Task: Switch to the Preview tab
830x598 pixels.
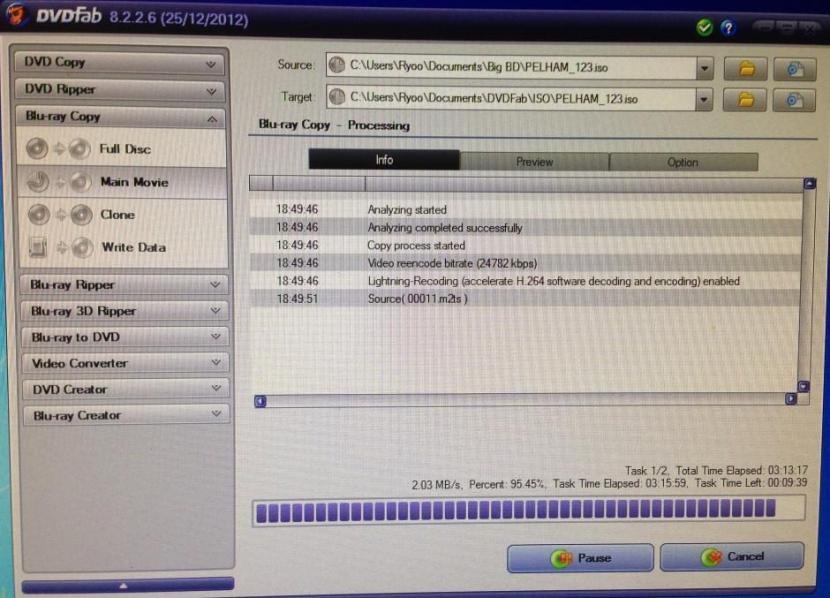Action: (x=534, y=162)
